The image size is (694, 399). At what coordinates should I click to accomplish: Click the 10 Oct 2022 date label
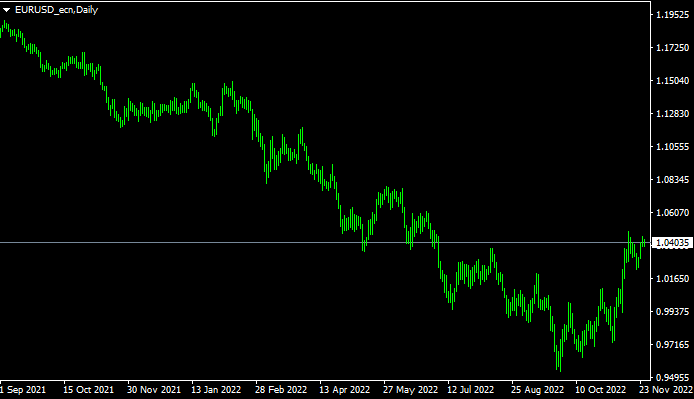pos(601,390)
